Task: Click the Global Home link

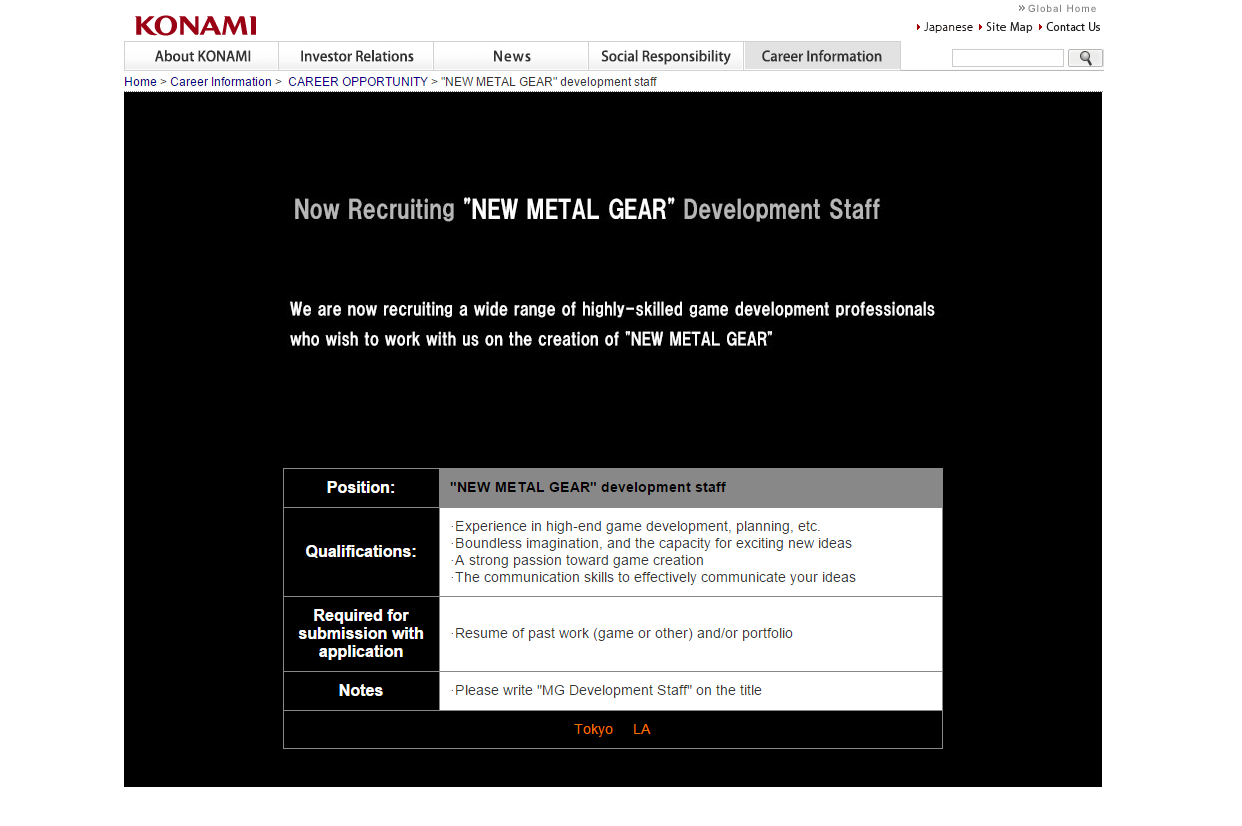Action: (1058, 9)
